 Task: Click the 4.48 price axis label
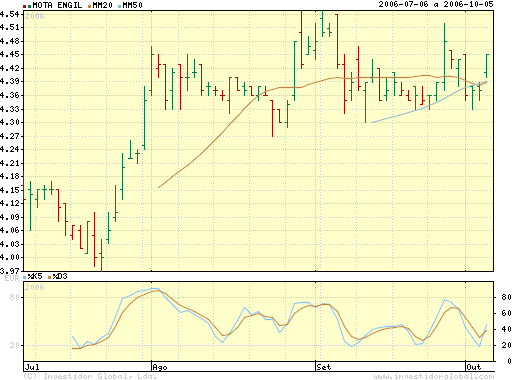click(x=9, y=42)
